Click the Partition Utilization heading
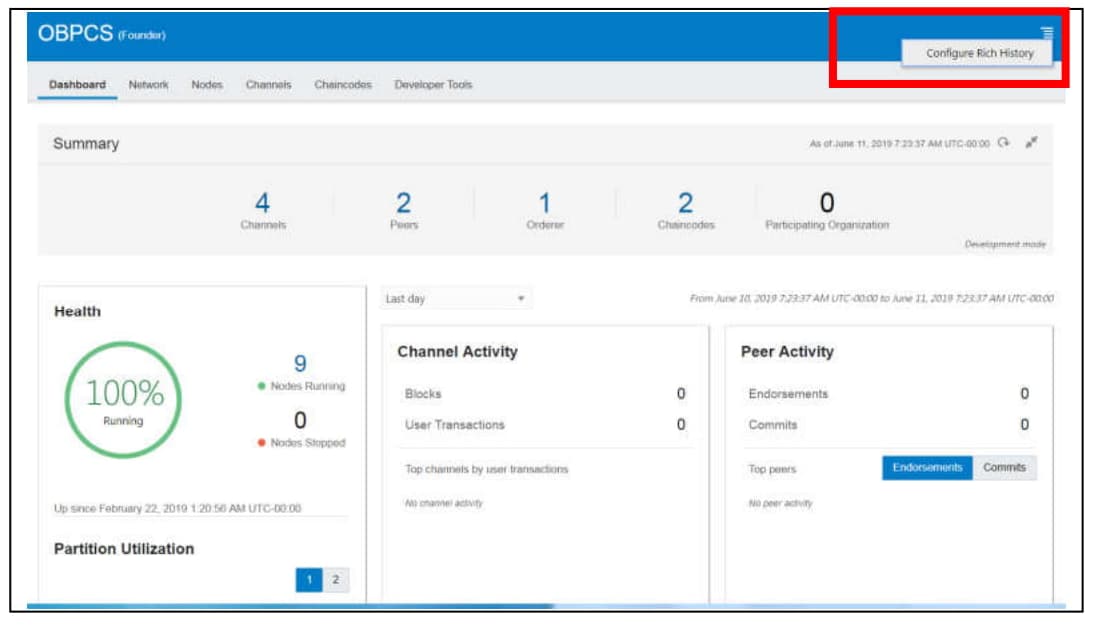Viewport: 1098px width, 629px height. coord(124,548)
